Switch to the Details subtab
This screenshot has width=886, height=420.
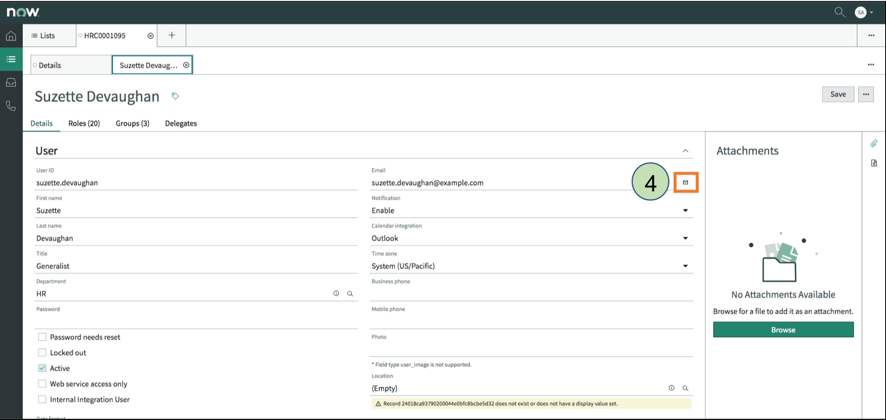[71, 65]
